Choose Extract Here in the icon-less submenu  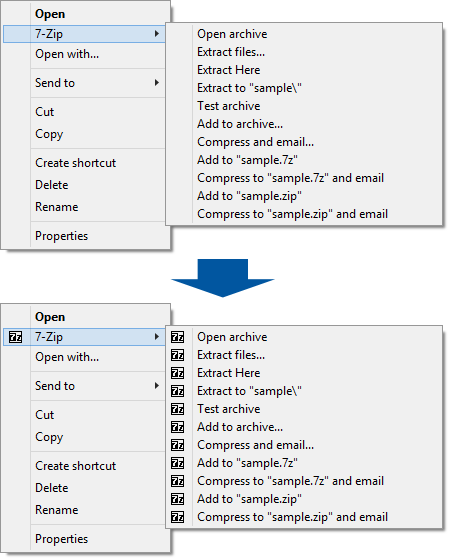229,70
